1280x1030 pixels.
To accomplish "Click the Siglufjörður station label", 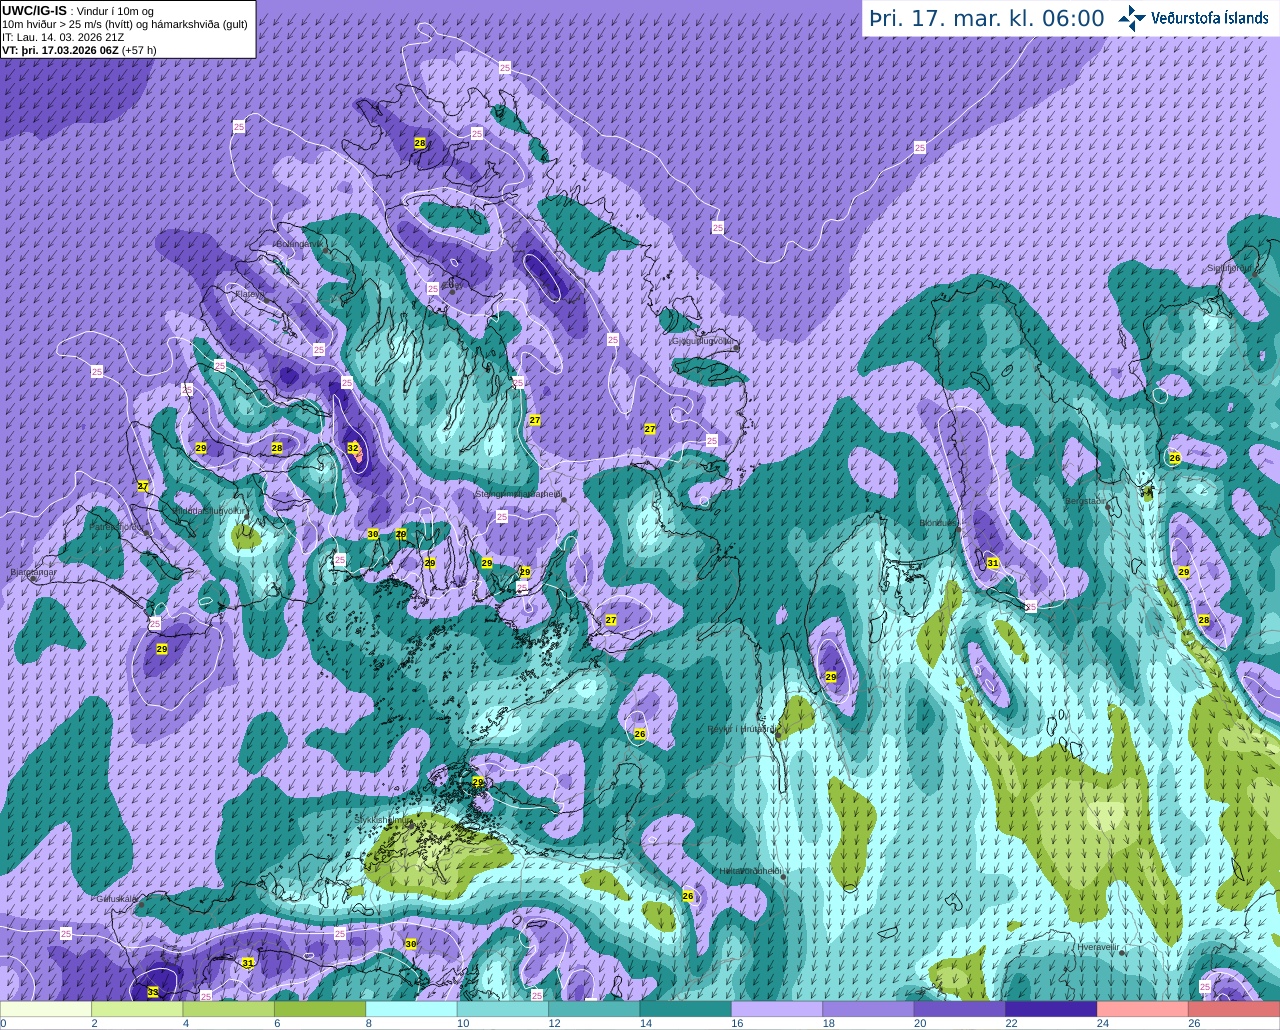I will (1230, 268).
